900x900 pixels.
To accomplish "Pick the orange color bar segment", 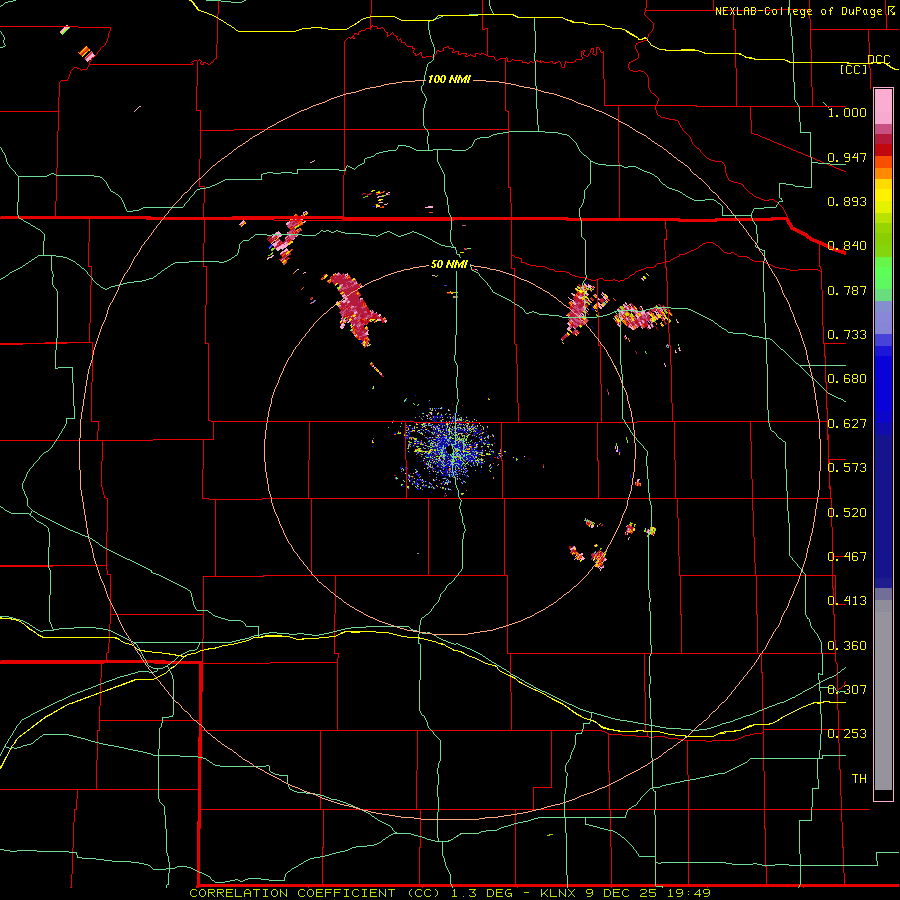I will pyautogui.click(x=883, y=173).
